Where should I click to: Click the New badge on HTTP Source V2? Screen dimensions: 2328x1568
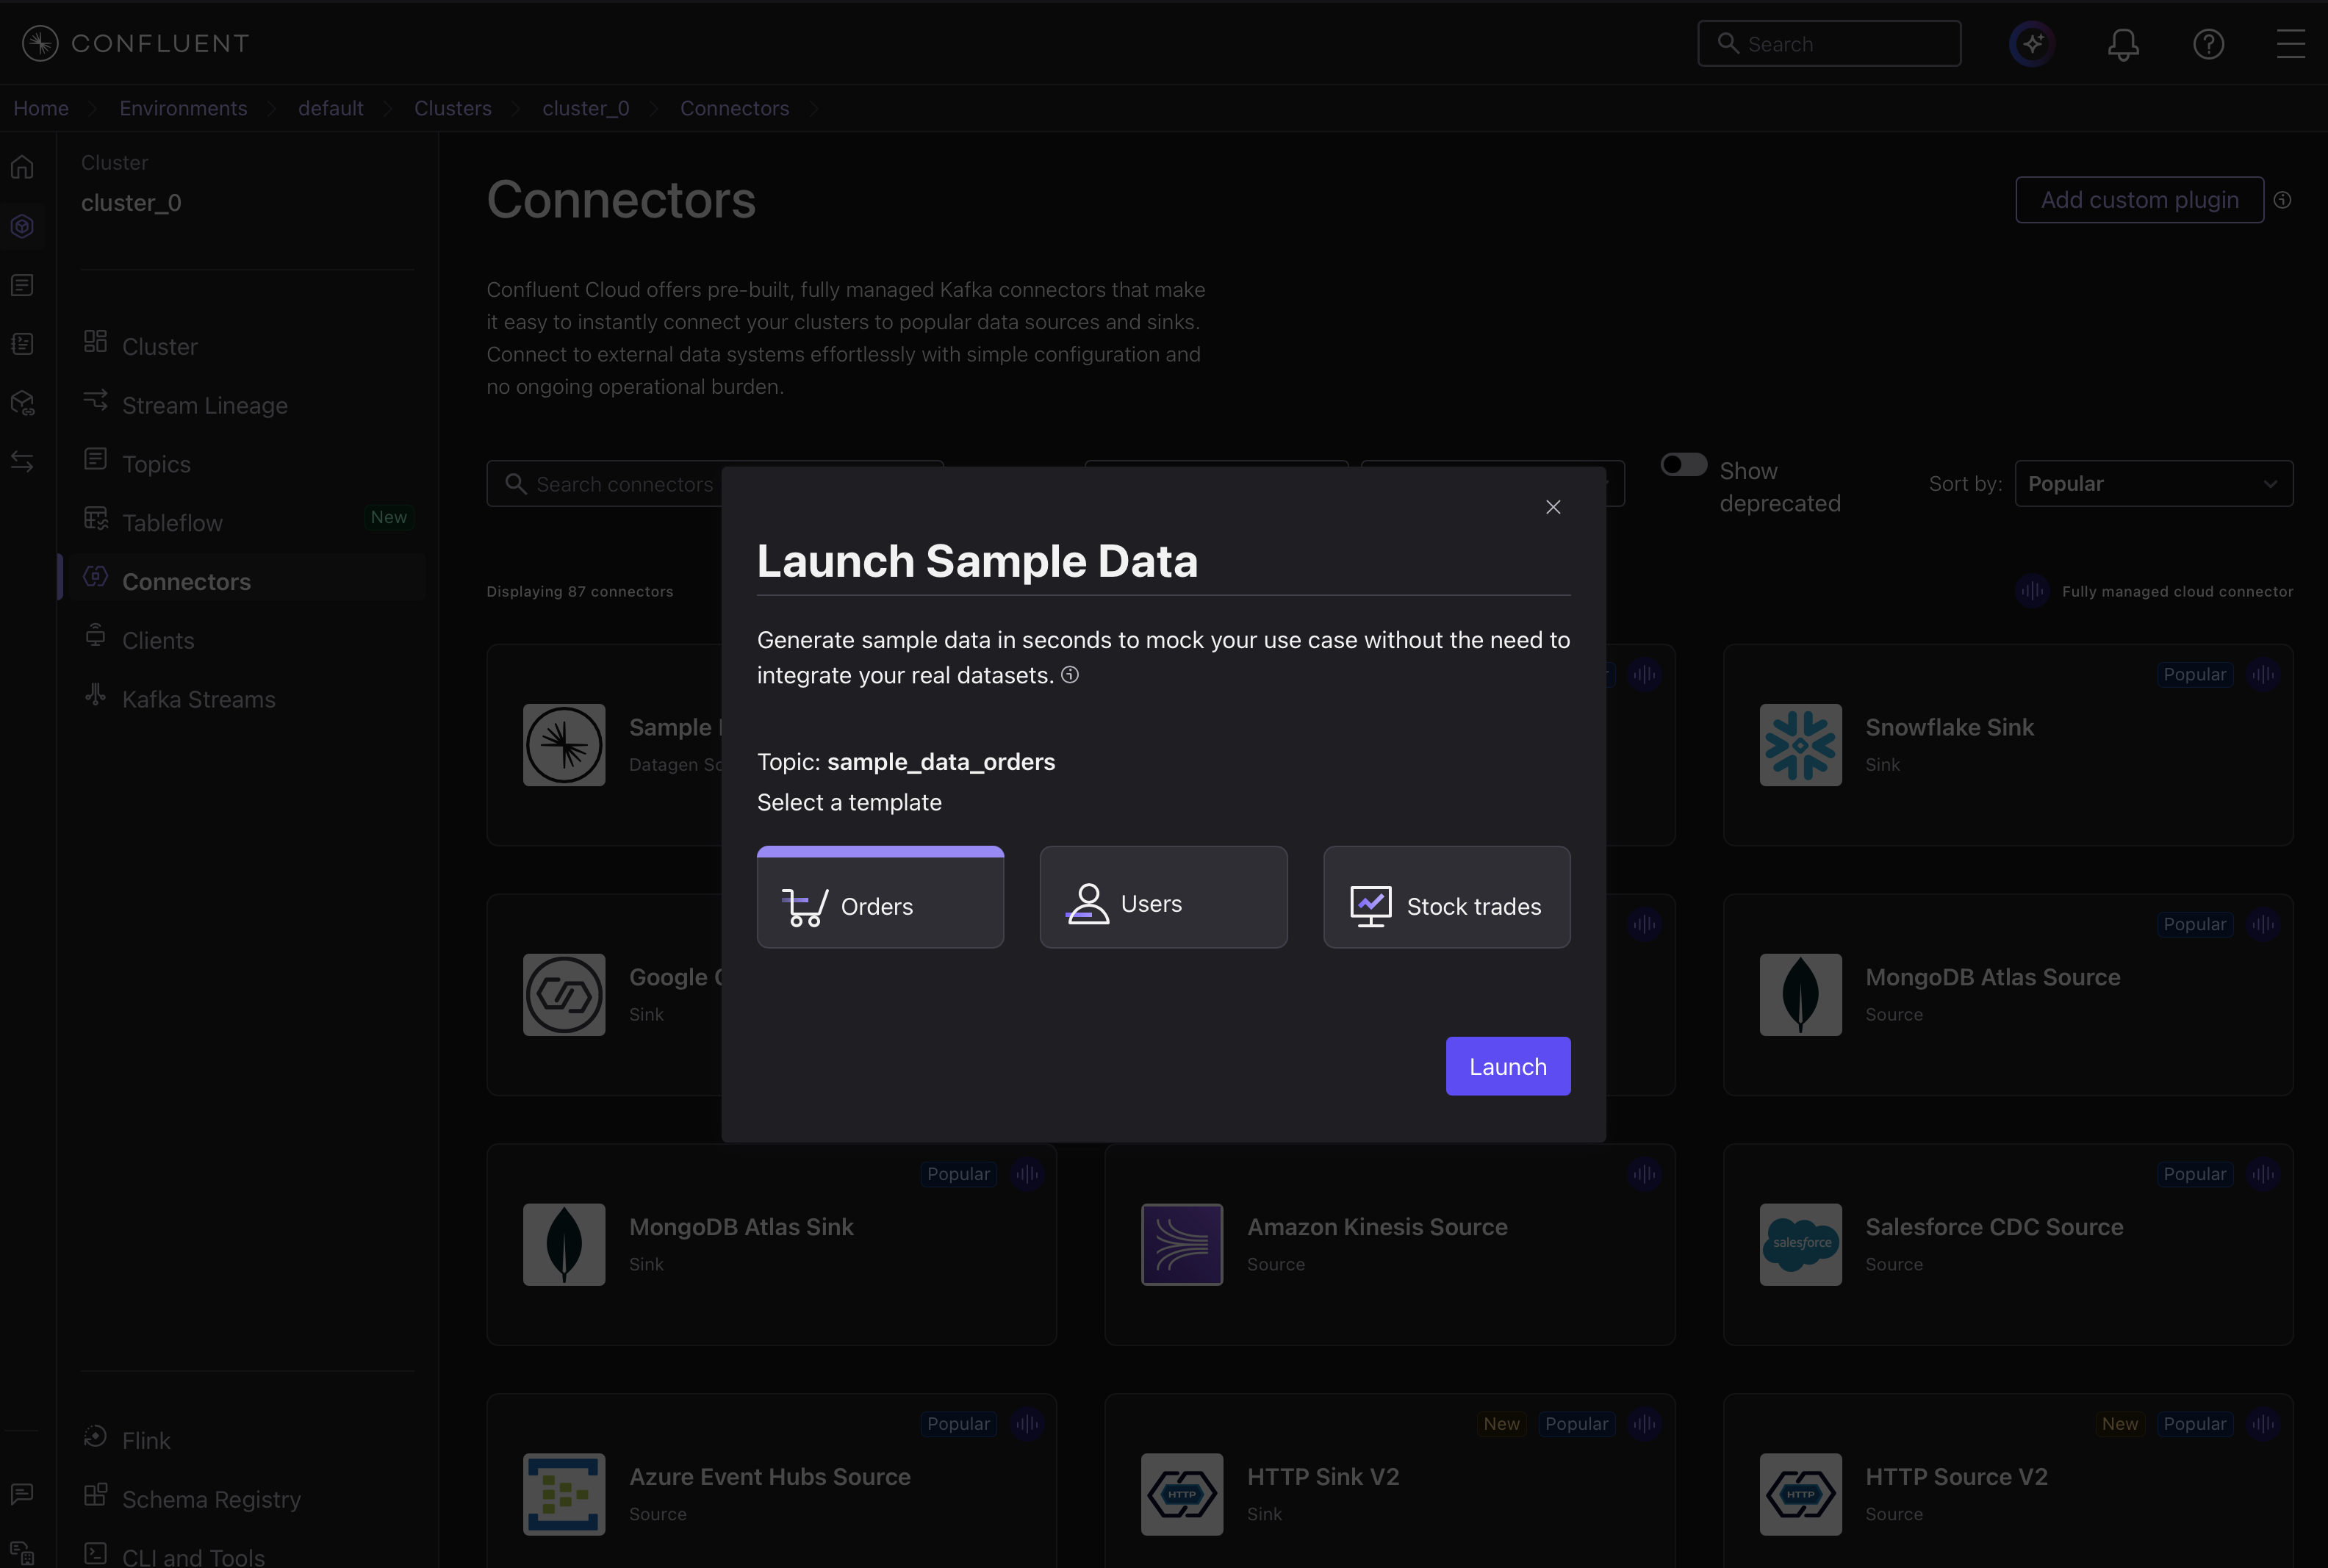(x=2119, y=1424)
